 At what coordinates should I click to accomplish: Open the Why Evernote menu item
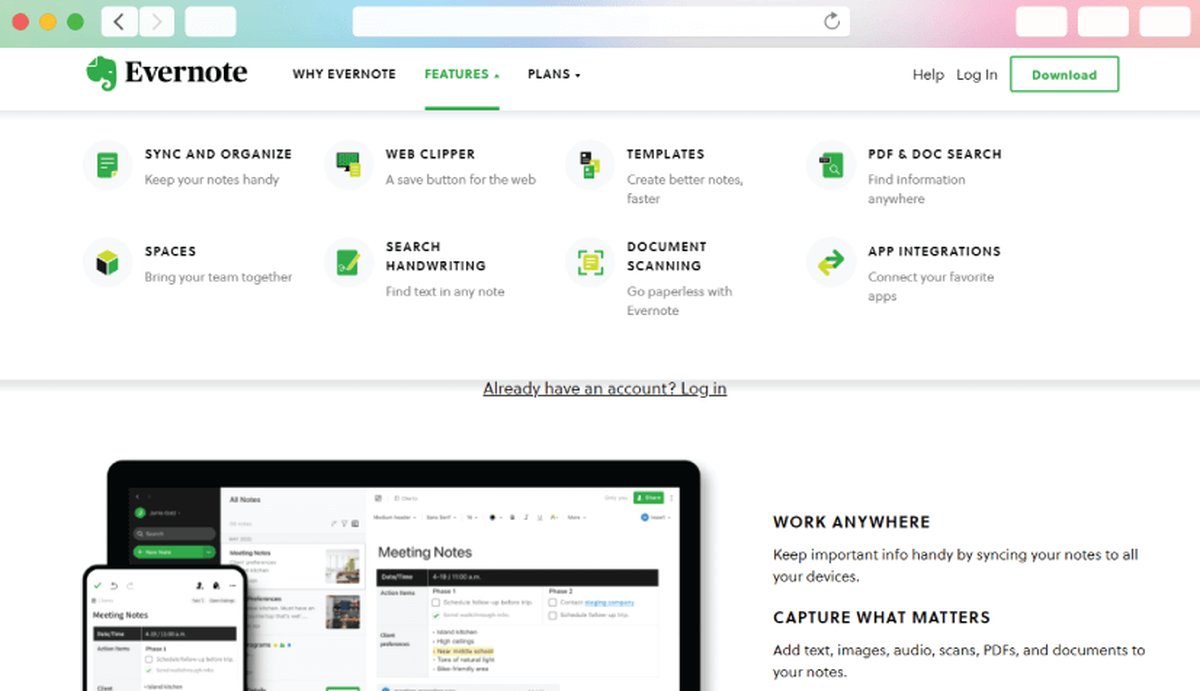pos(344,75)
